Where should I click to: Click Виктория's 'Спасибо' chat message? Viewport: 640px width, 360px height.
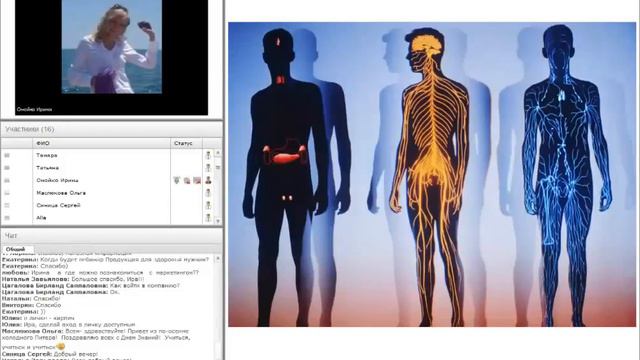tap(31, 305)
